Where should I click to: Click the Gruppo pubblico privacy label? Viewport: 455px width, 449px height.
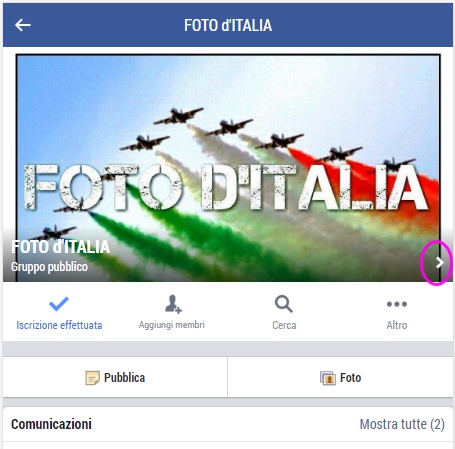pos(49,267)
